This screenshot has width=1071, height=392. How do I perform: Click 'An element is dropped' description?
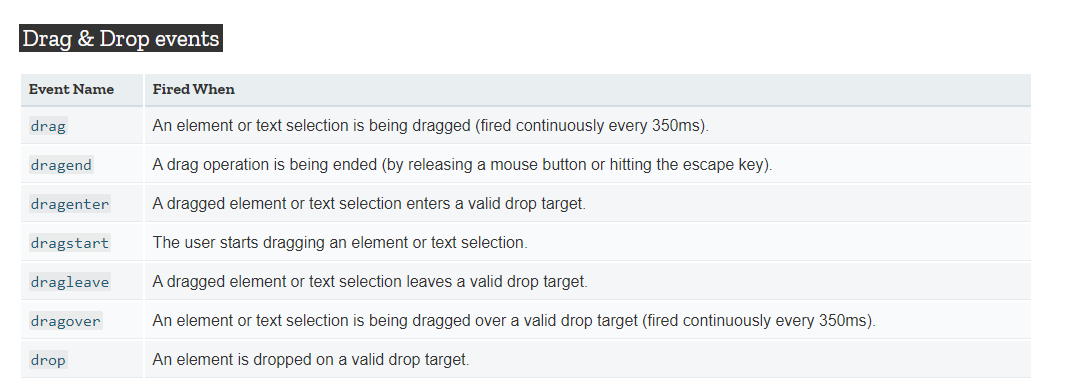click(x=311, y=360)
